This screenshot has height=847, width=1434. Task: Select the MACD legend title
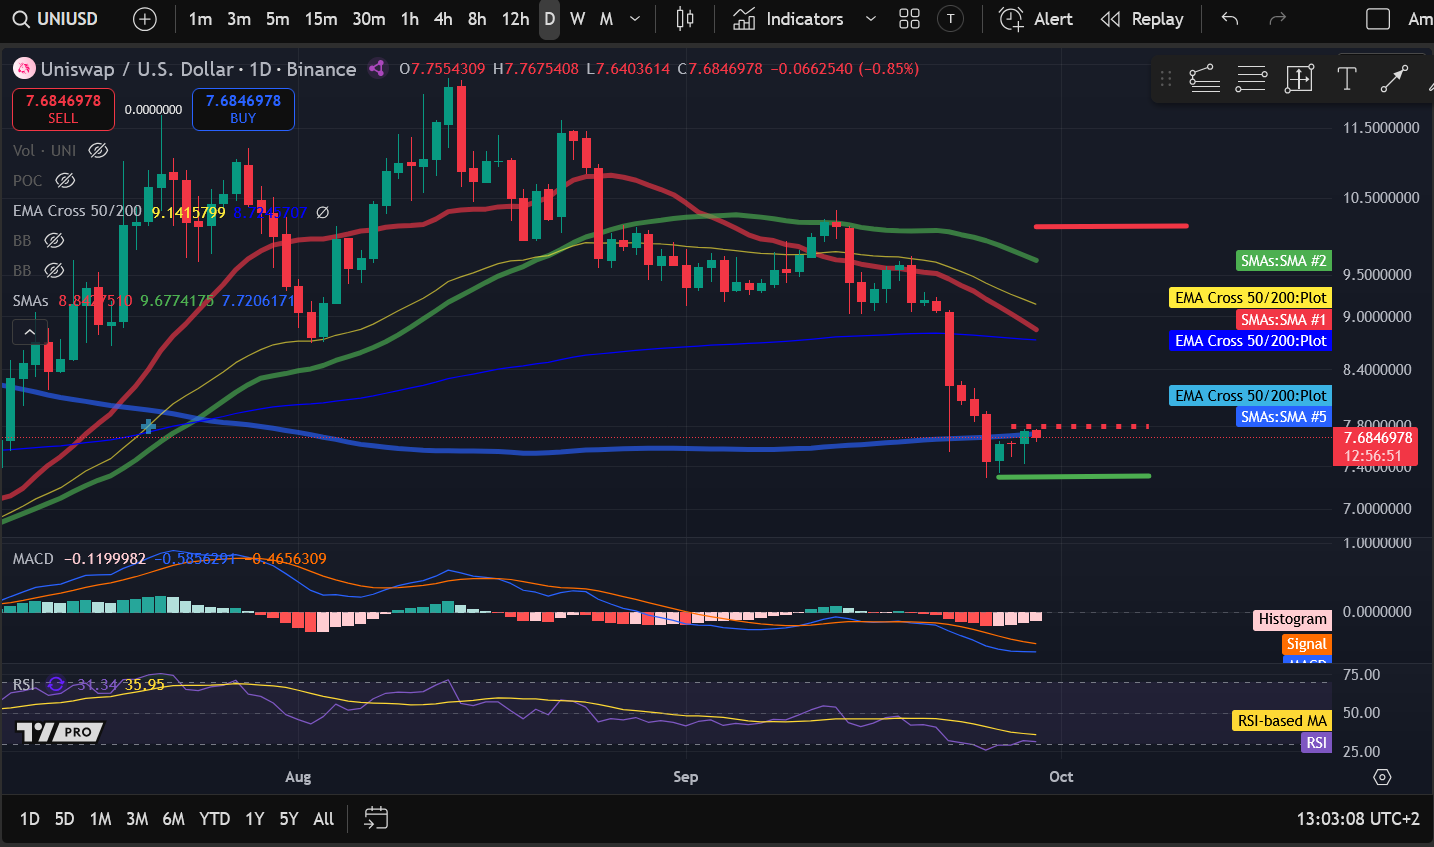[x=33, y=559]
